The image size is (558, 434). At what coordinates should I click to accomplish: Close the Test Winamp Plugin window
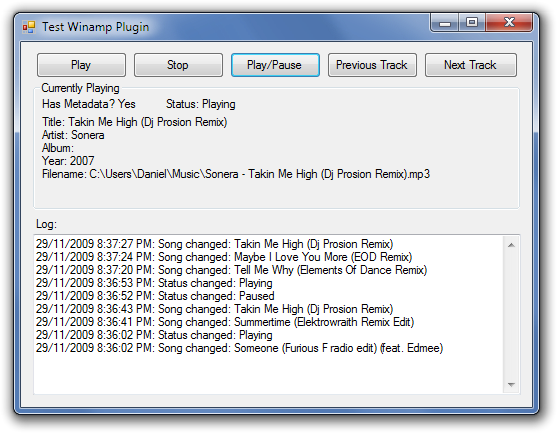click(x=509, y=23)
